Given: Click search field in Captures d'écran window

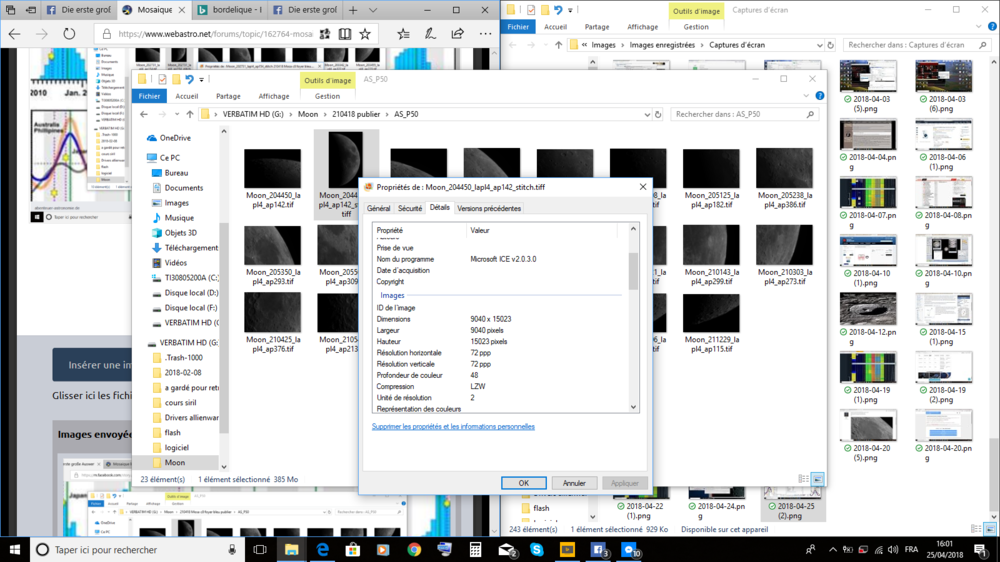Looking at the screenshot, I should [x=915, y=45].
